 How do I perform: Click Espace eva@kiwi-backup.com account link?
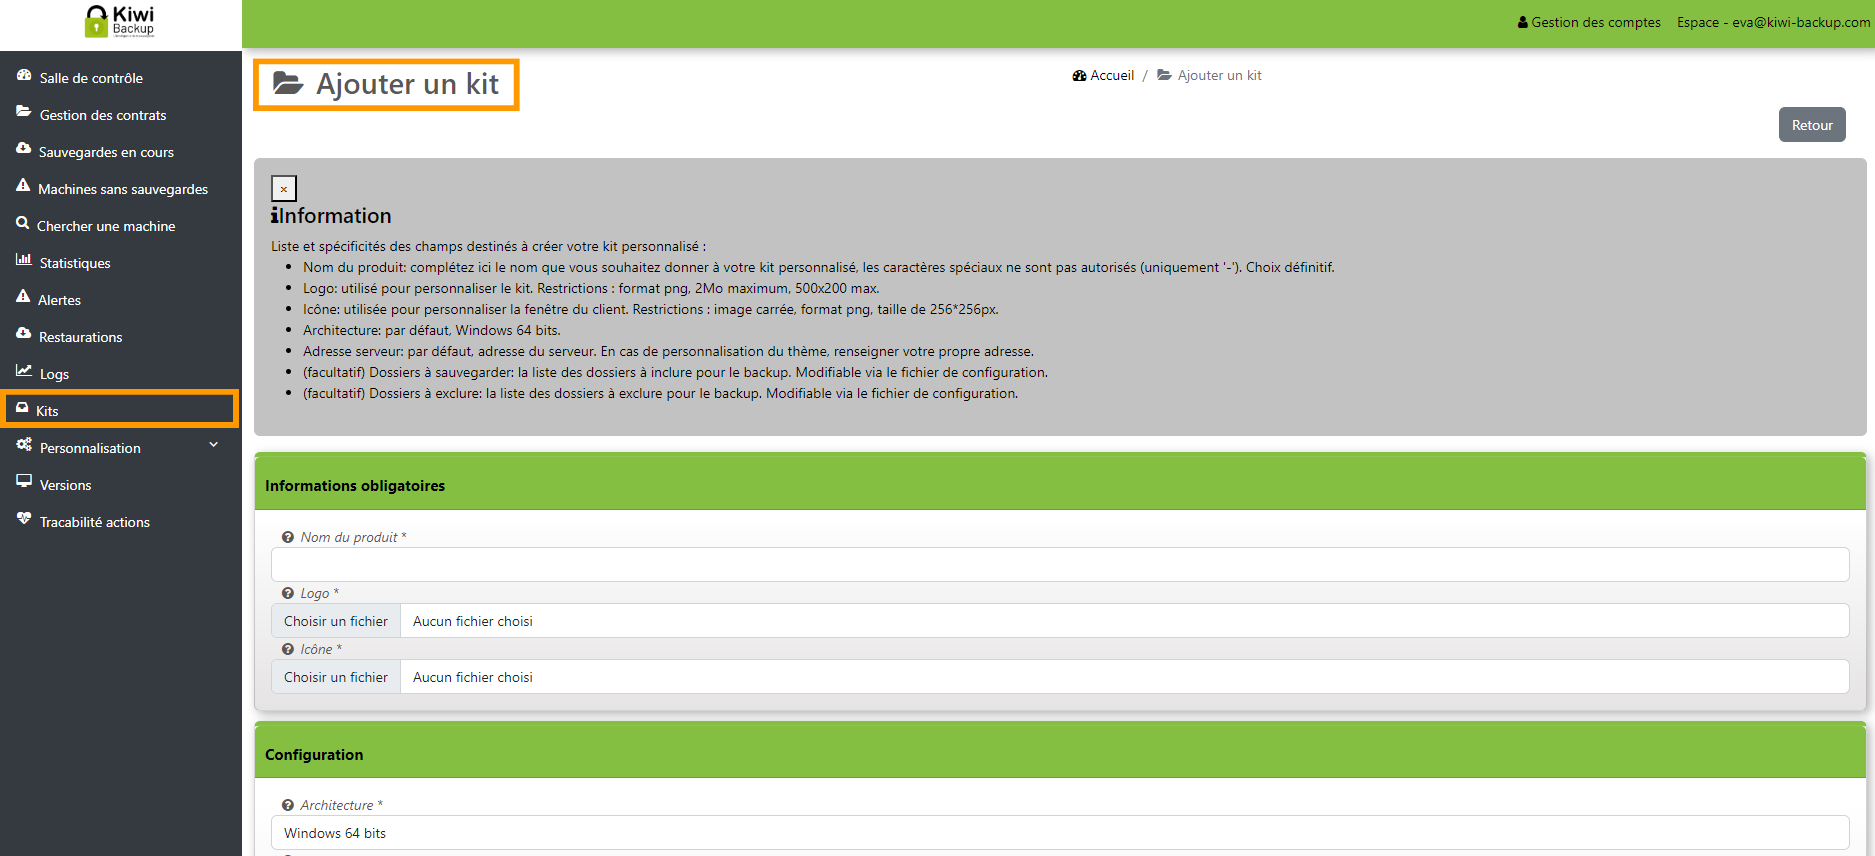tap(1774, 22)
